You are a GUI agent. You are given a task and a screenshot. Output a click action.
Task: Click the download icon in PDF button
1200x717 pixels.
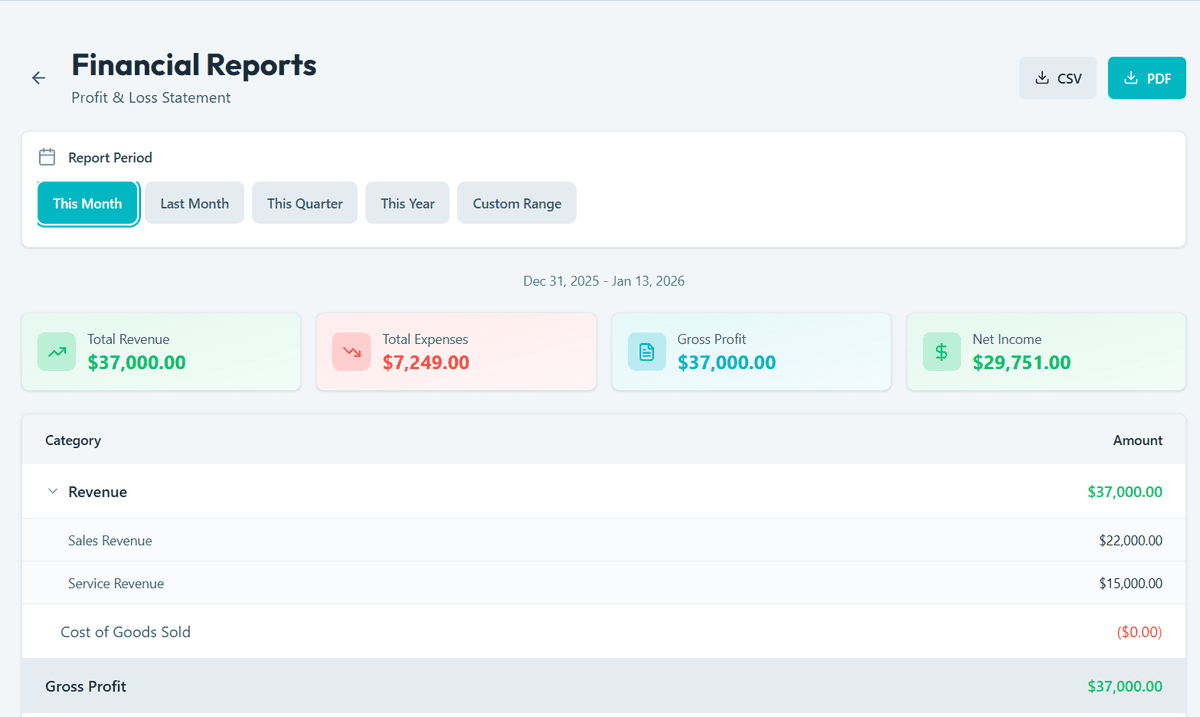1131,78
